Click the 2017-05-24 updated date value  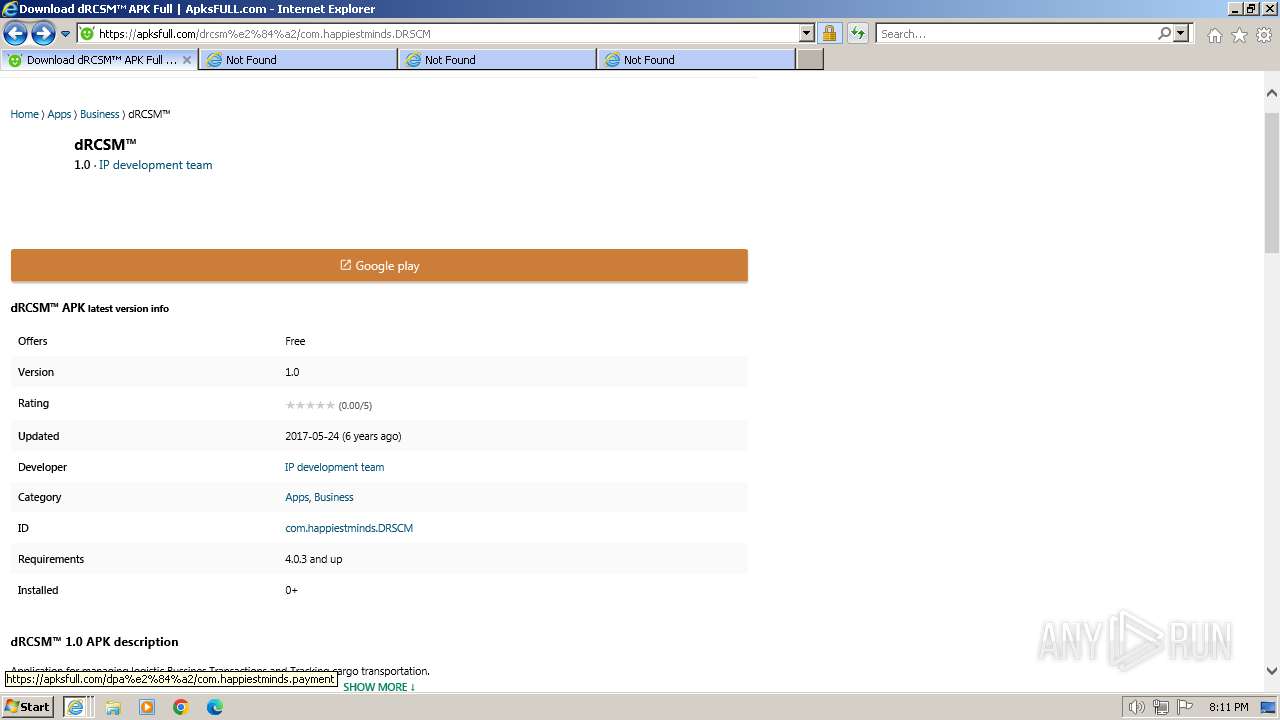[x=343, y=436]
